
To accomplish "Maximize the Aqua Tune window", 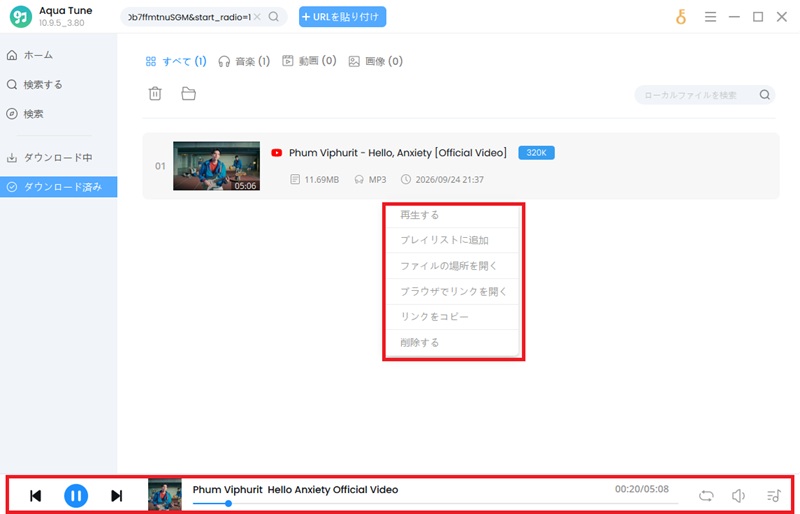I will pyautogui.click(x=758, y=17).
